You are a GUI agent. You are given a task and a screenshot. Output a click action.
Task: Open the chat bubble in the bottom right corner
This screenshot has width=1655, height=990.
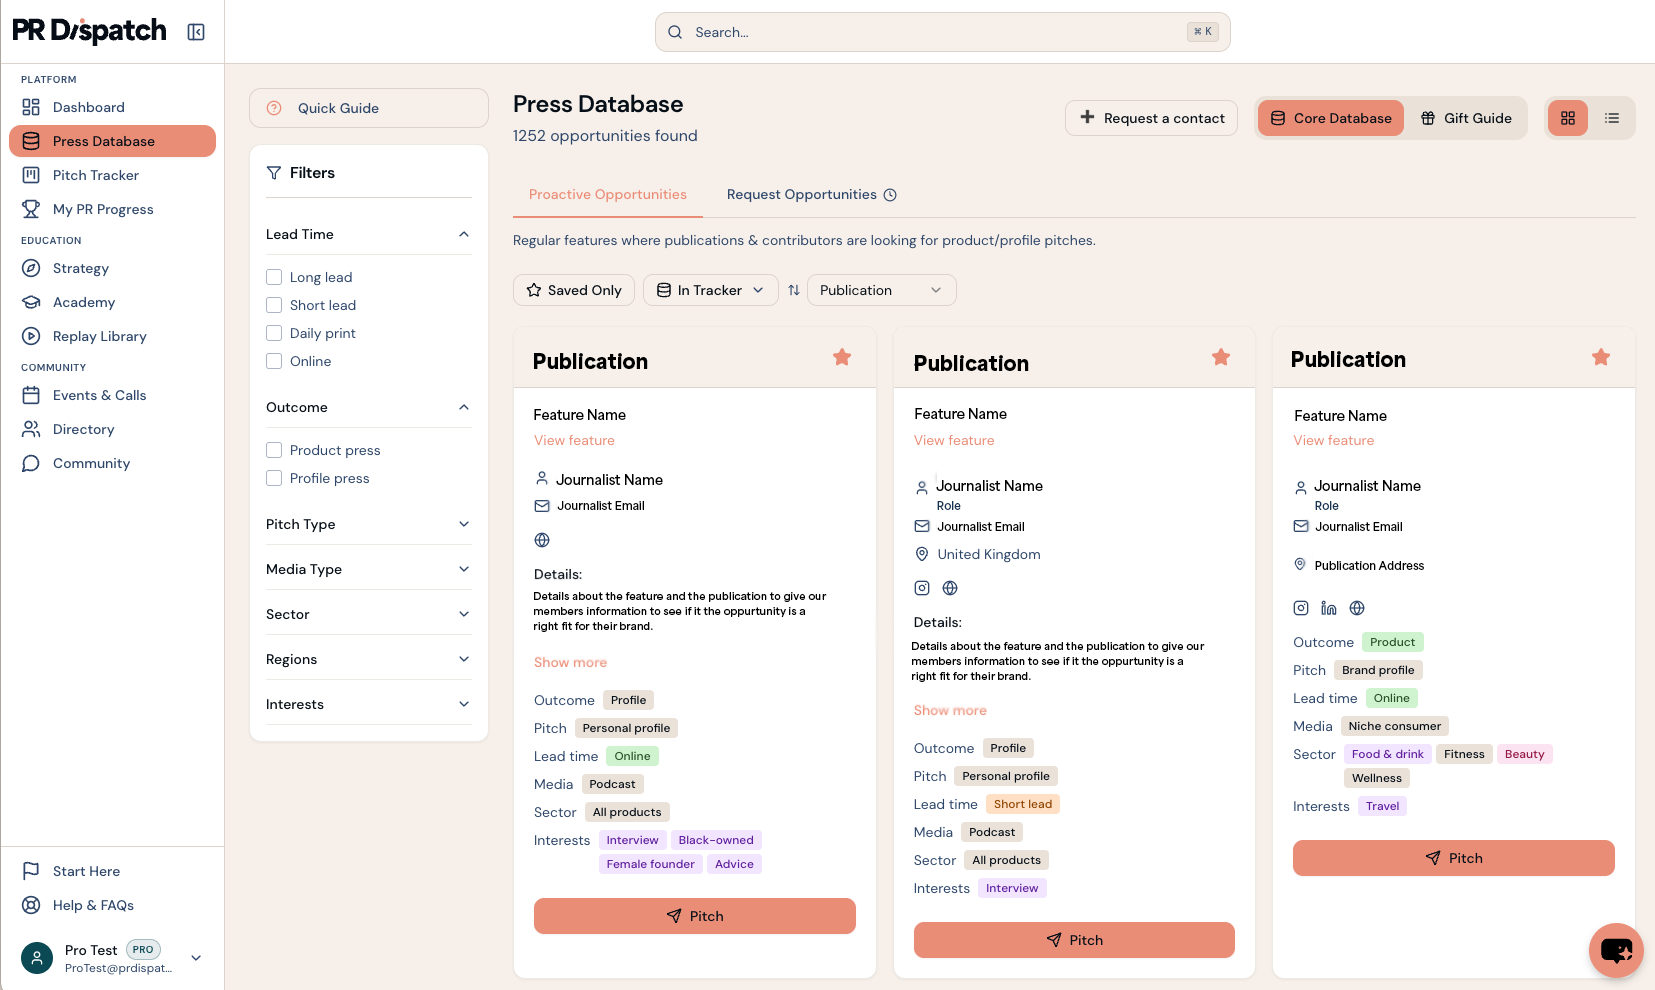click(x=1615, y=951)
